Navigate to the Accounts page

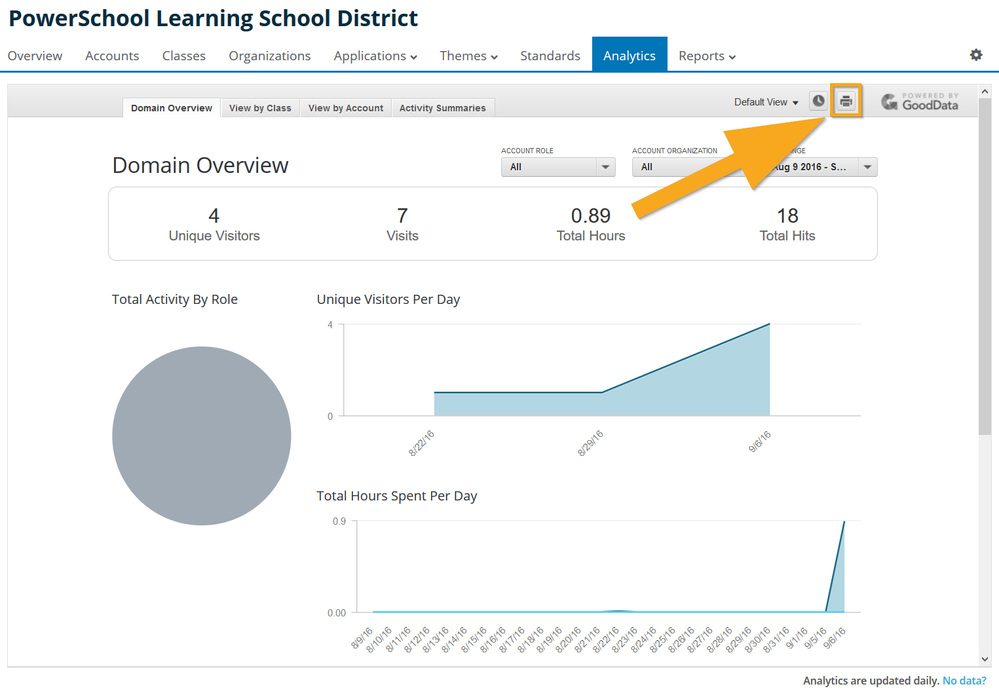112,56
